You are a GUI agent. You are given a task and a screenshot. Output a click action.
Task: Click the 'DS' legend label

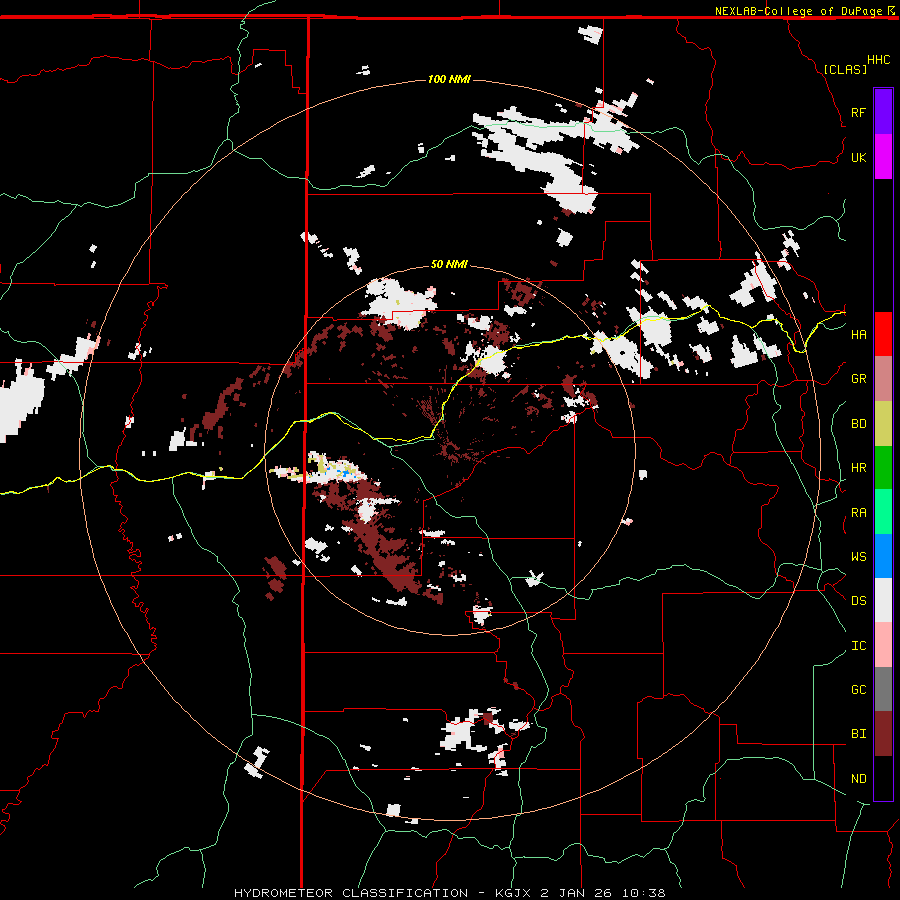coord(858,601)
